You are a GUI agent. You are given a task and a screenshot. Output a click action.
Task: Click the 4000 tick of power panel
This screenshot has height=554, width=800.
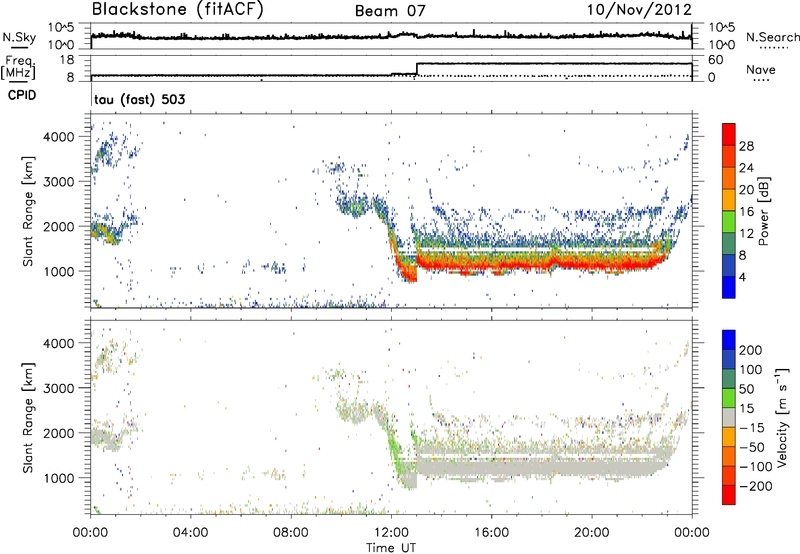59,137
